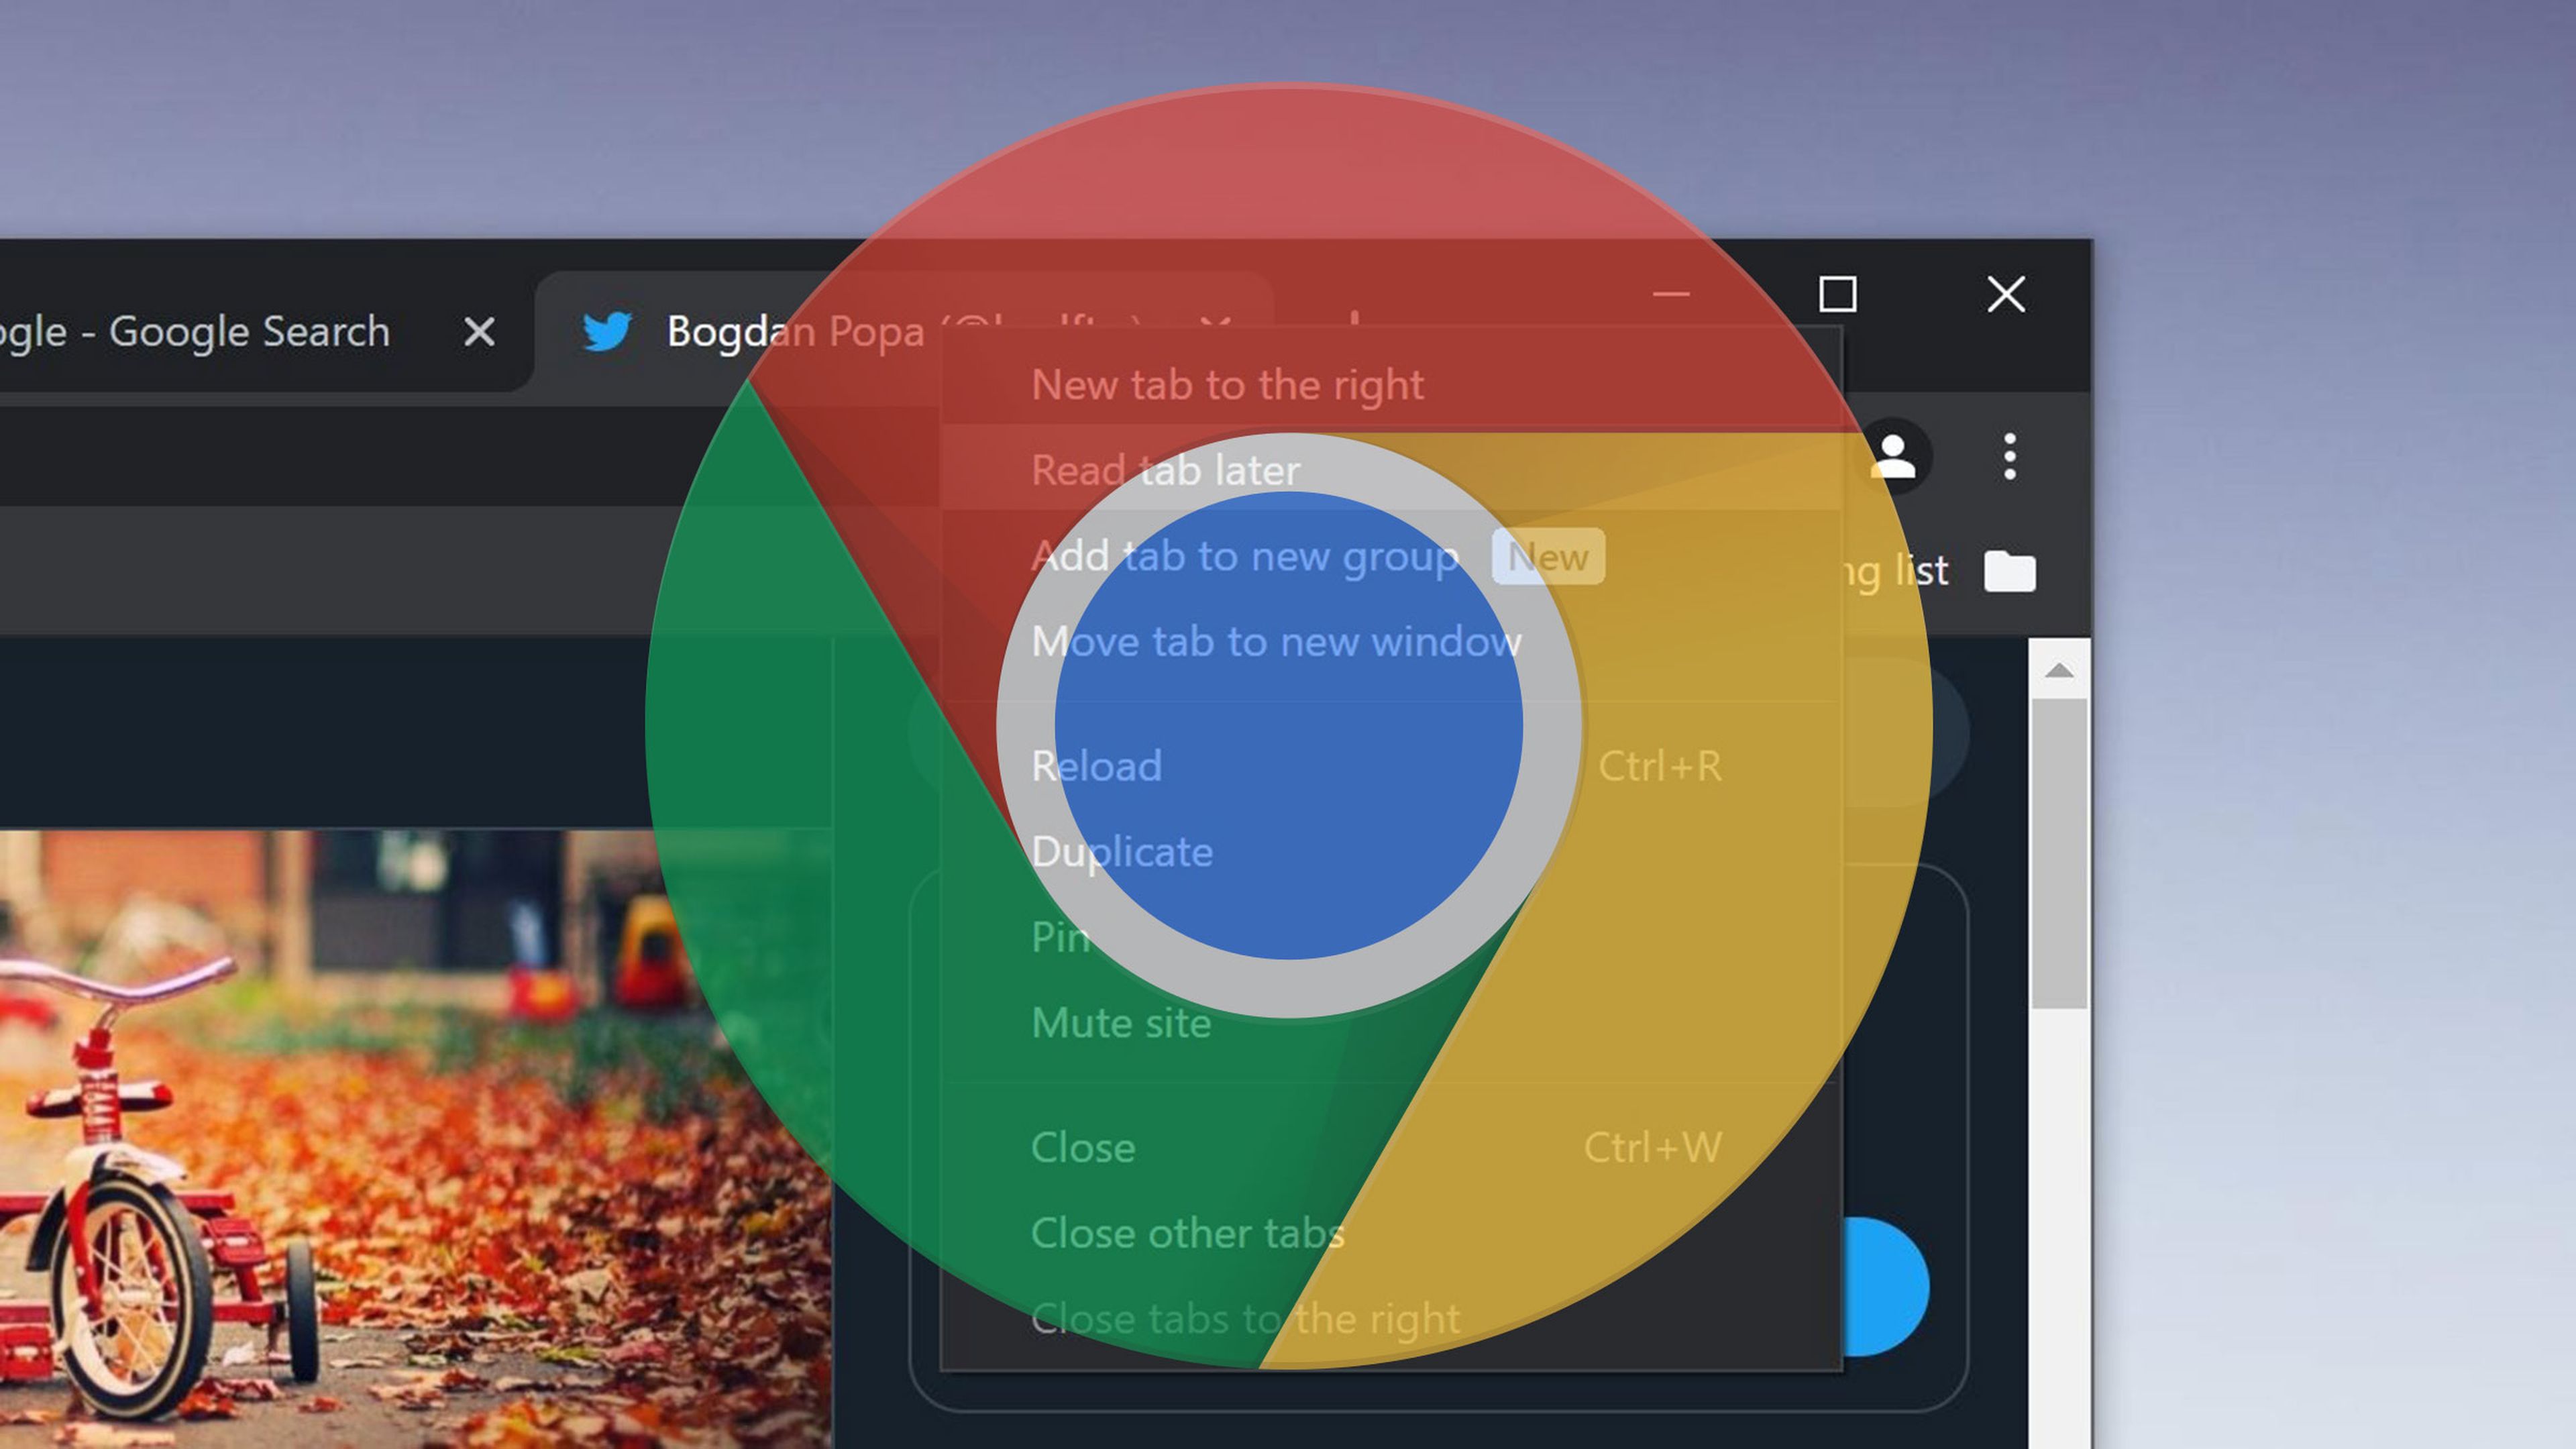Close the Google Search tab

tap(479, 331)
